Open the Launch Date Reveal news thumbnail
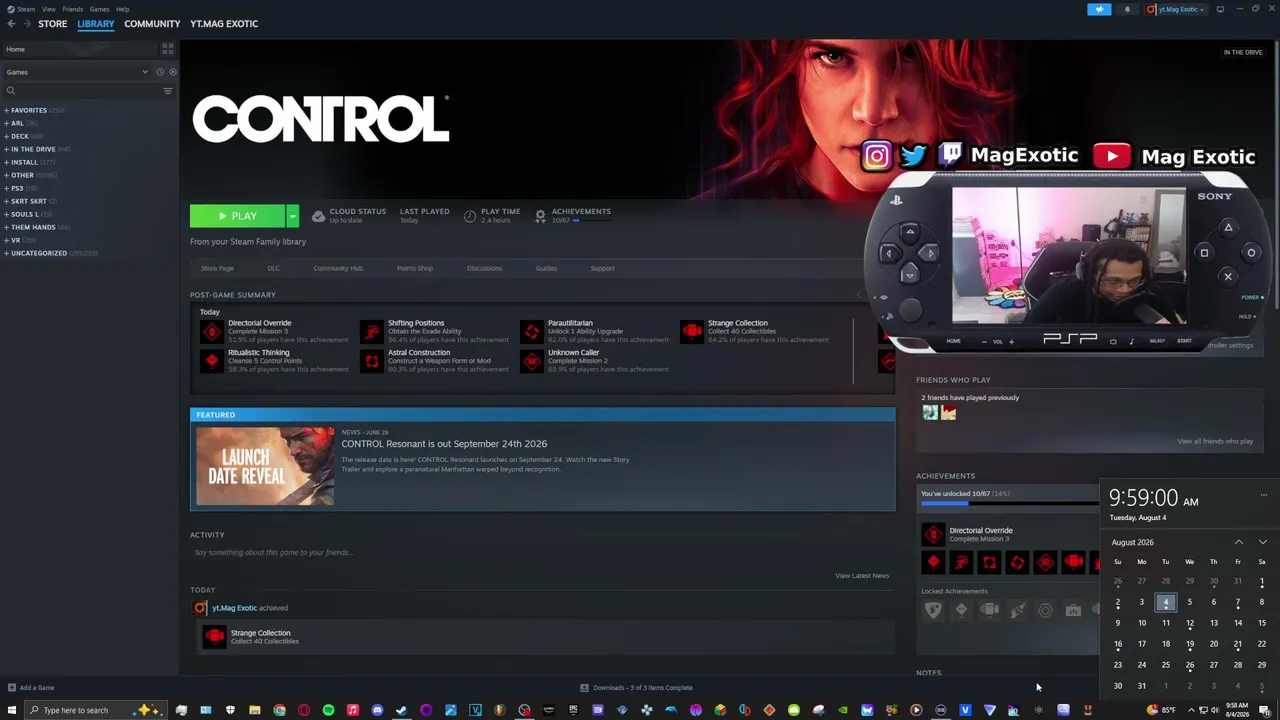The width and height of the screenshot is (1280, 720). point(265,466)
